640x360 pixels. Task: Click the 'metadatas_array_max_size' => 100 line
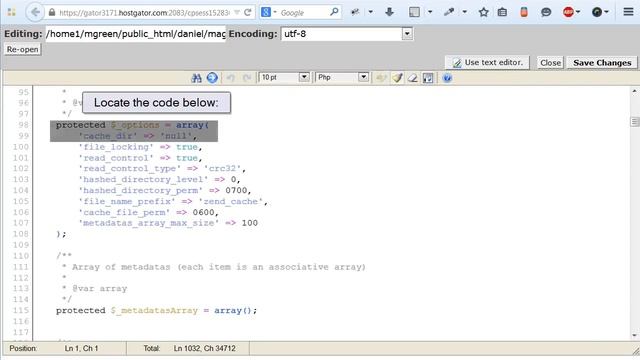coord(168,223)
